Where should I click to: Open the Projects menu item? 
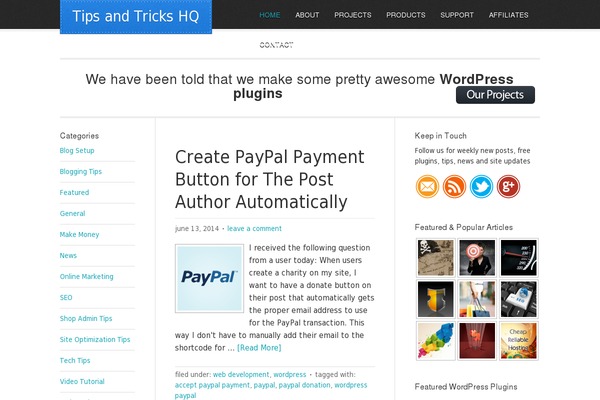pos(353,15)
